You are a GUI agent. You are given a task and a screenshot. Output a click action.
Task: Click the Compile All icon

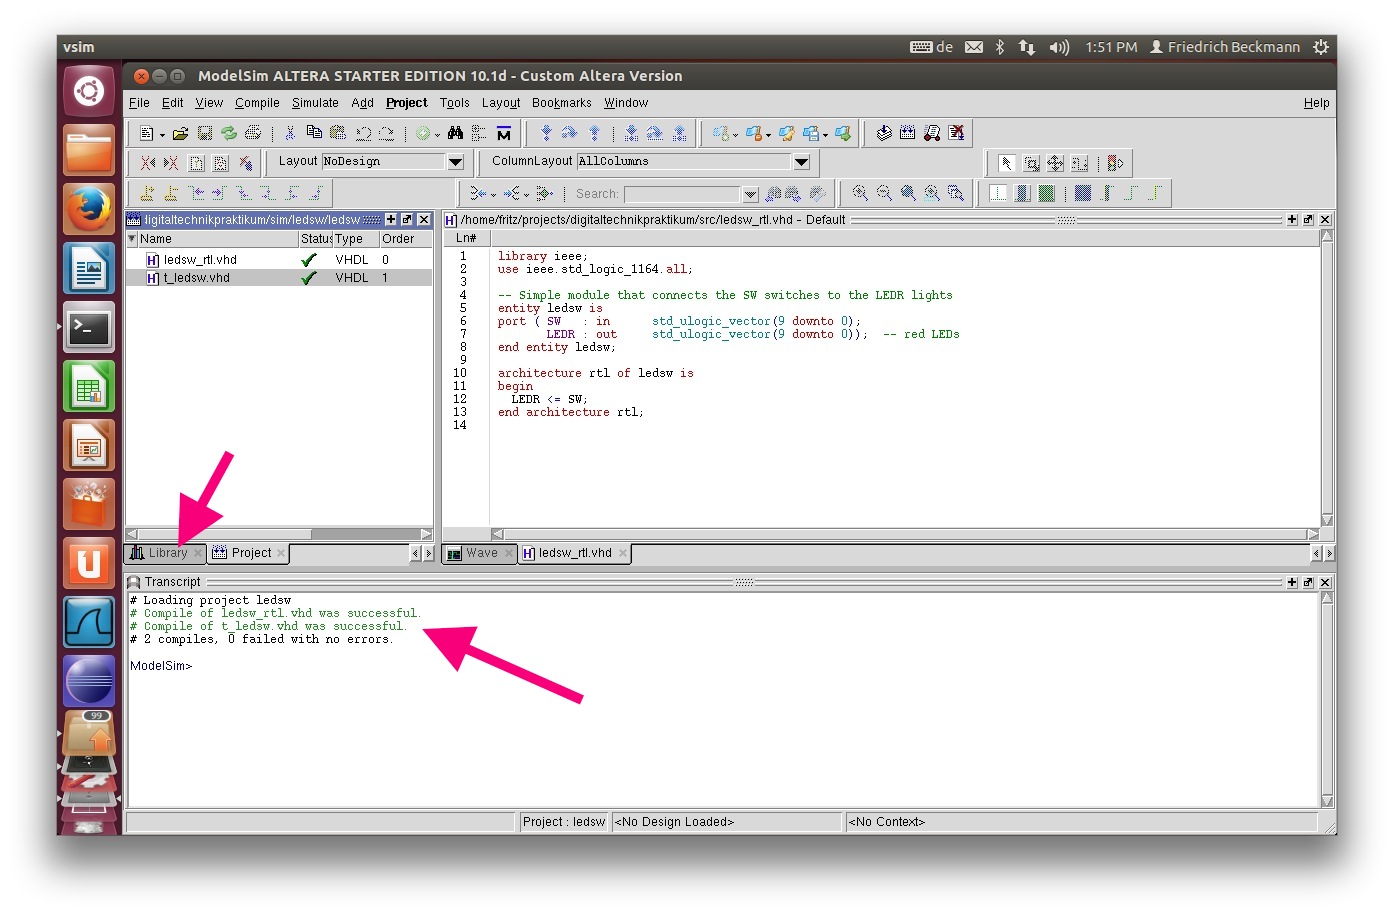point(907,133)
